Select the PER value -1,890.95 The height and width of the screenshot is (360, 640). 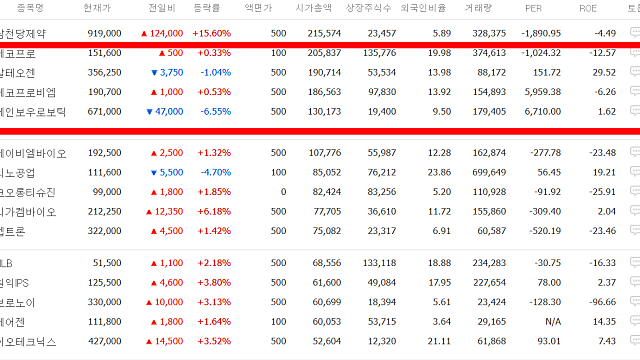[541, 33]
